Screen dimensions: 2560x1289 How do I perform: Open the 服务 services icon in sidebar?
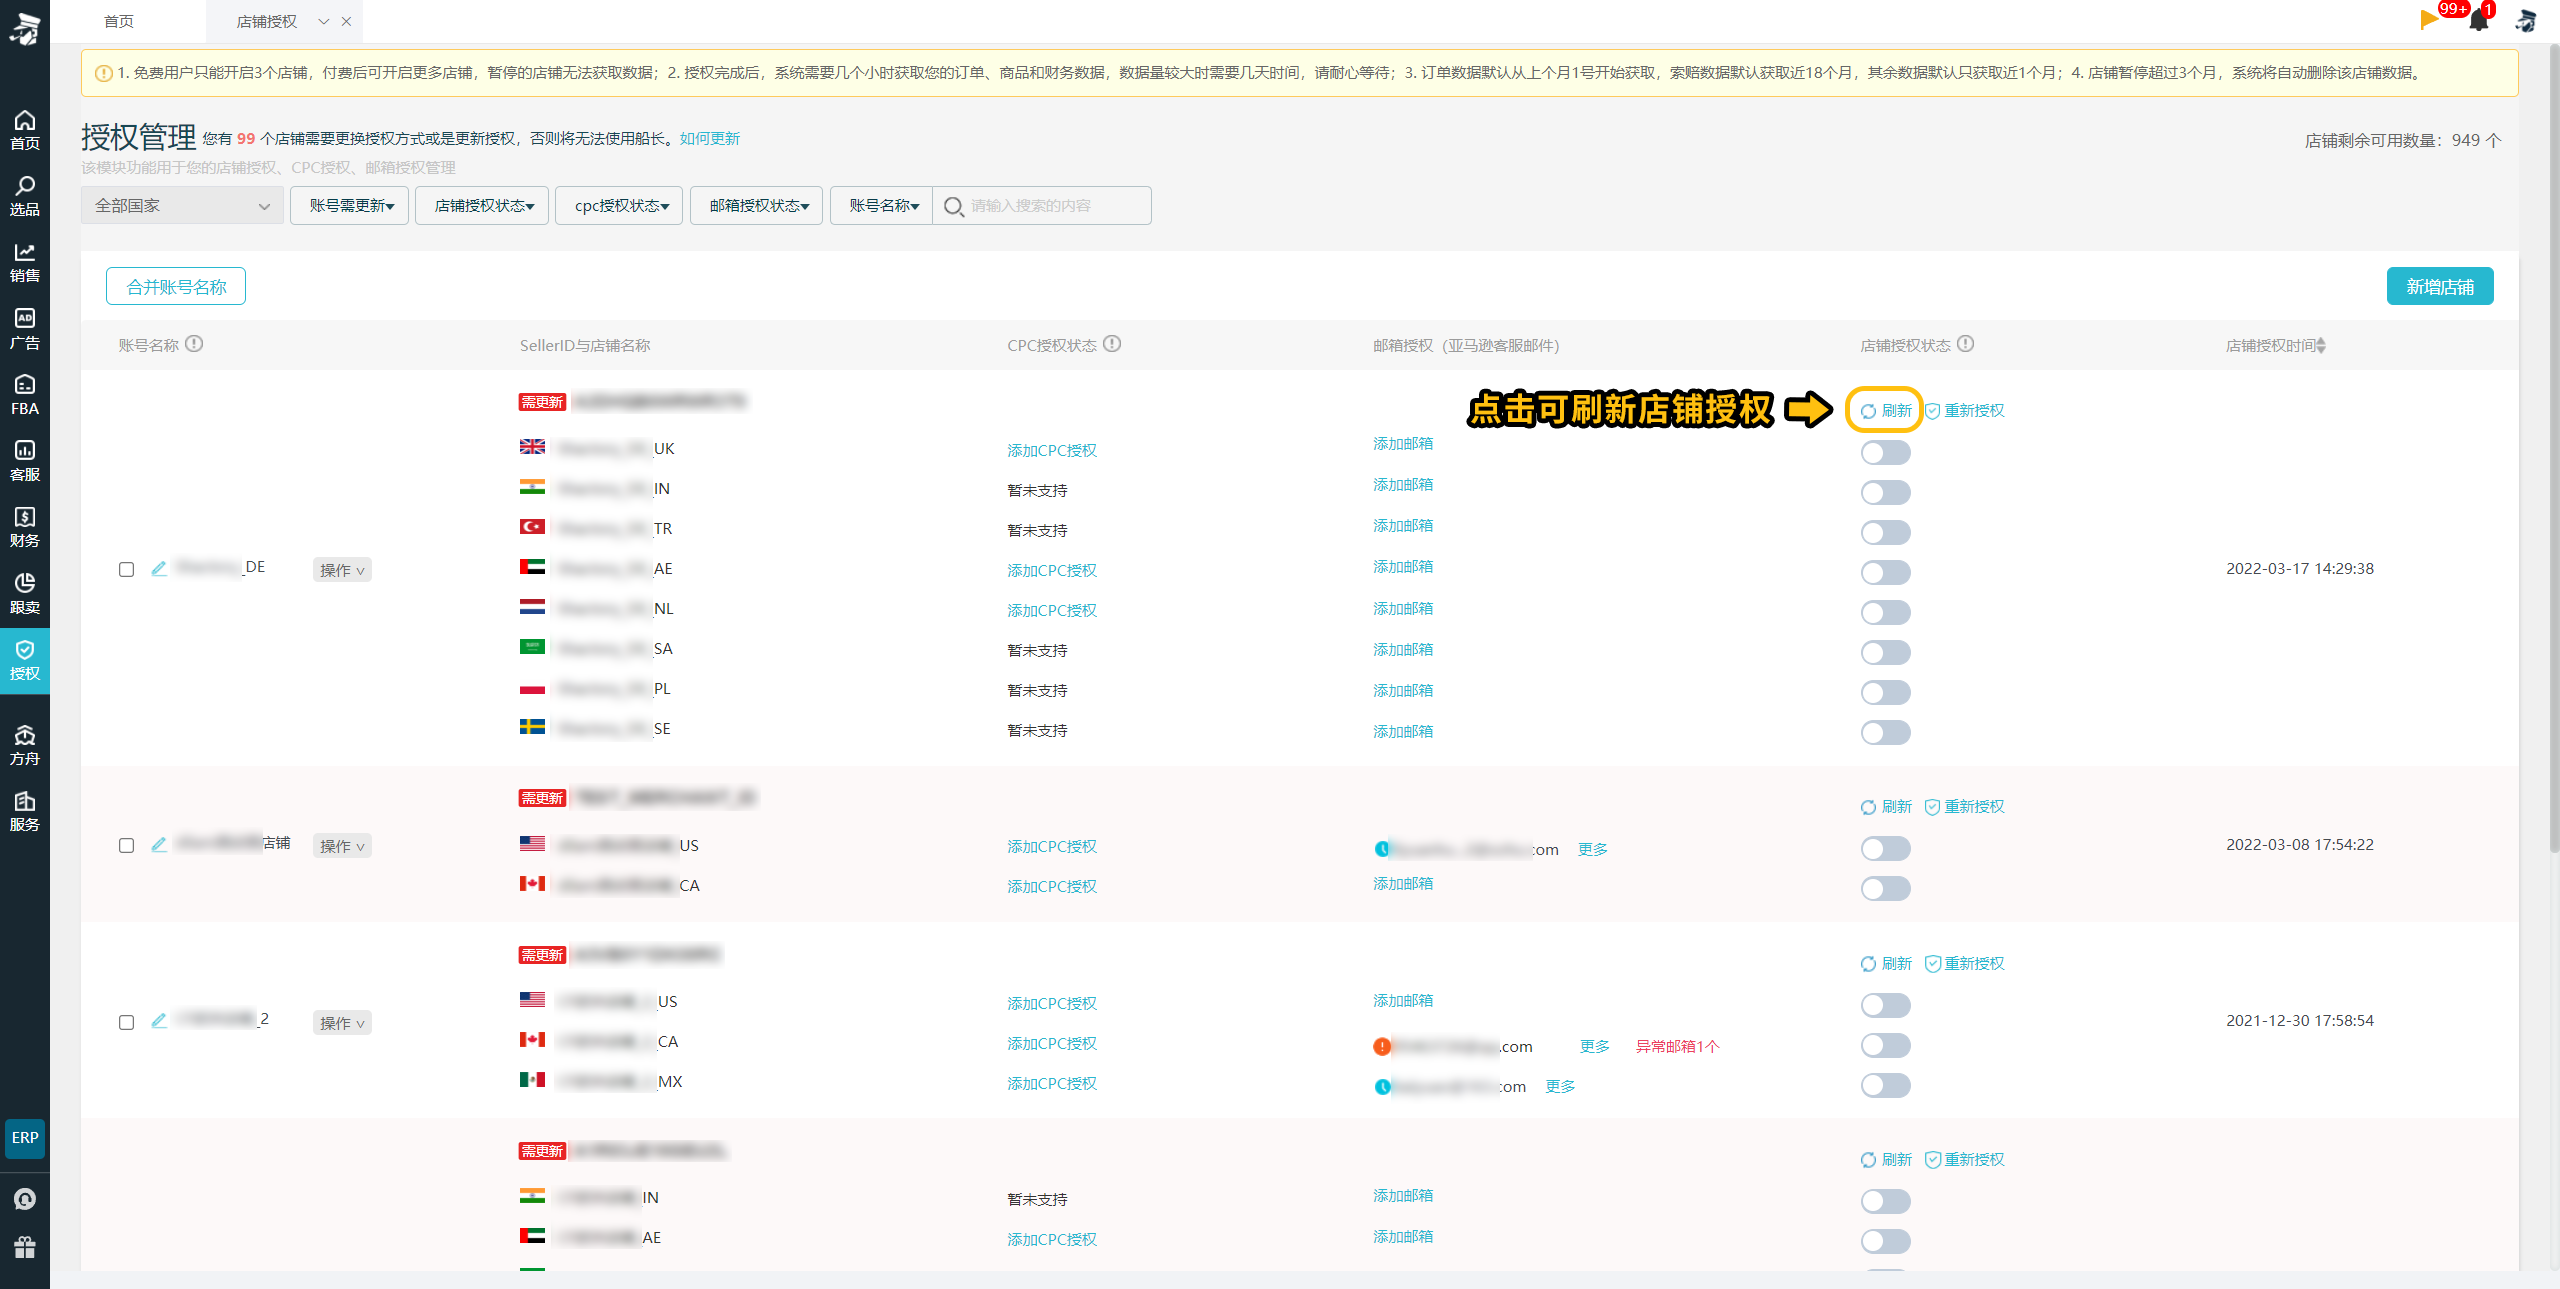(25, 811)
